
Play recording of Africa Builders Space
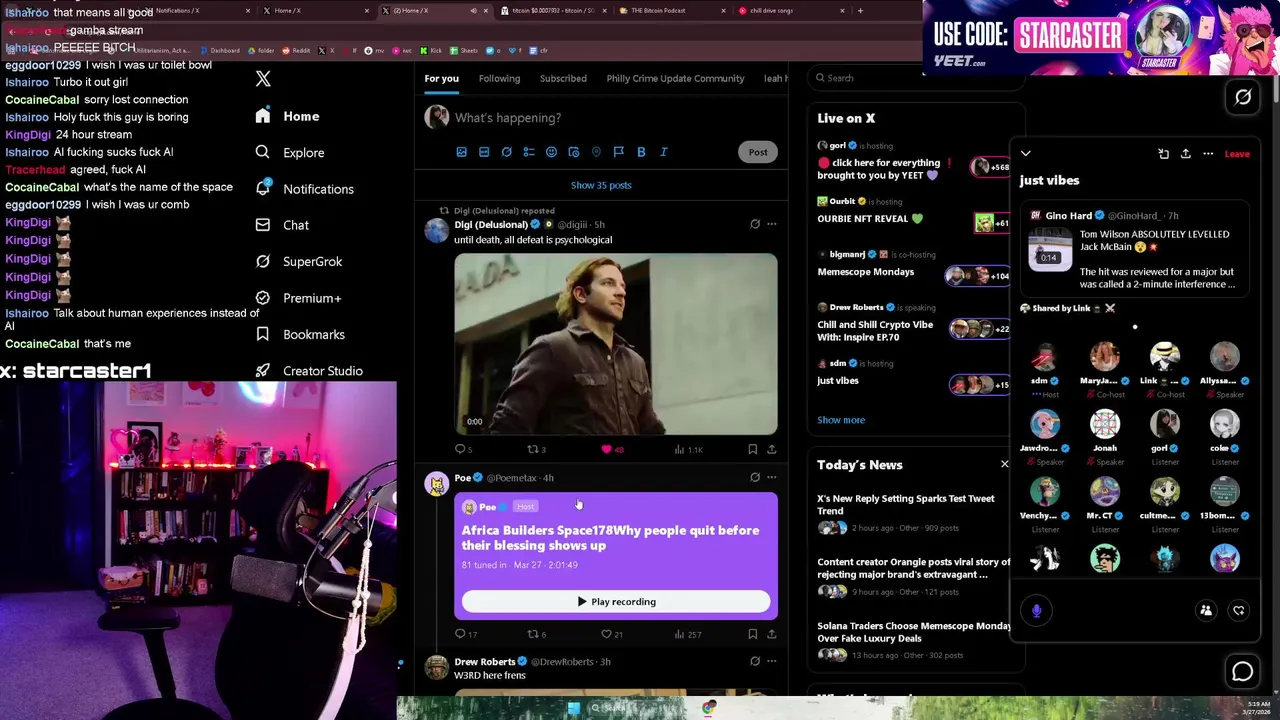tap(616, 602)
